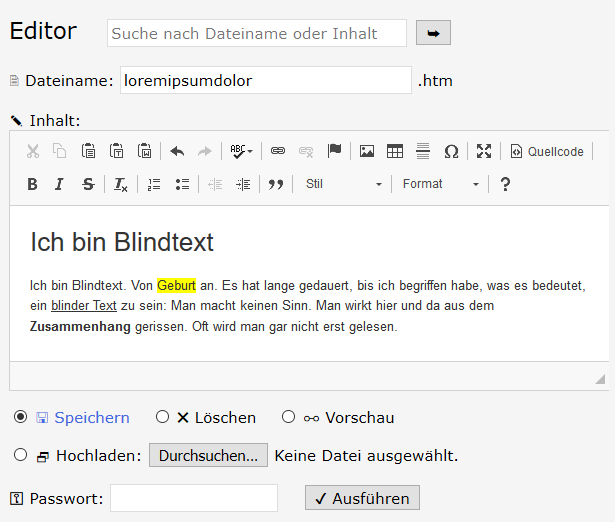Click the Ausführen button
Viewport: 615px width, 522px height.
coord(362,498)
